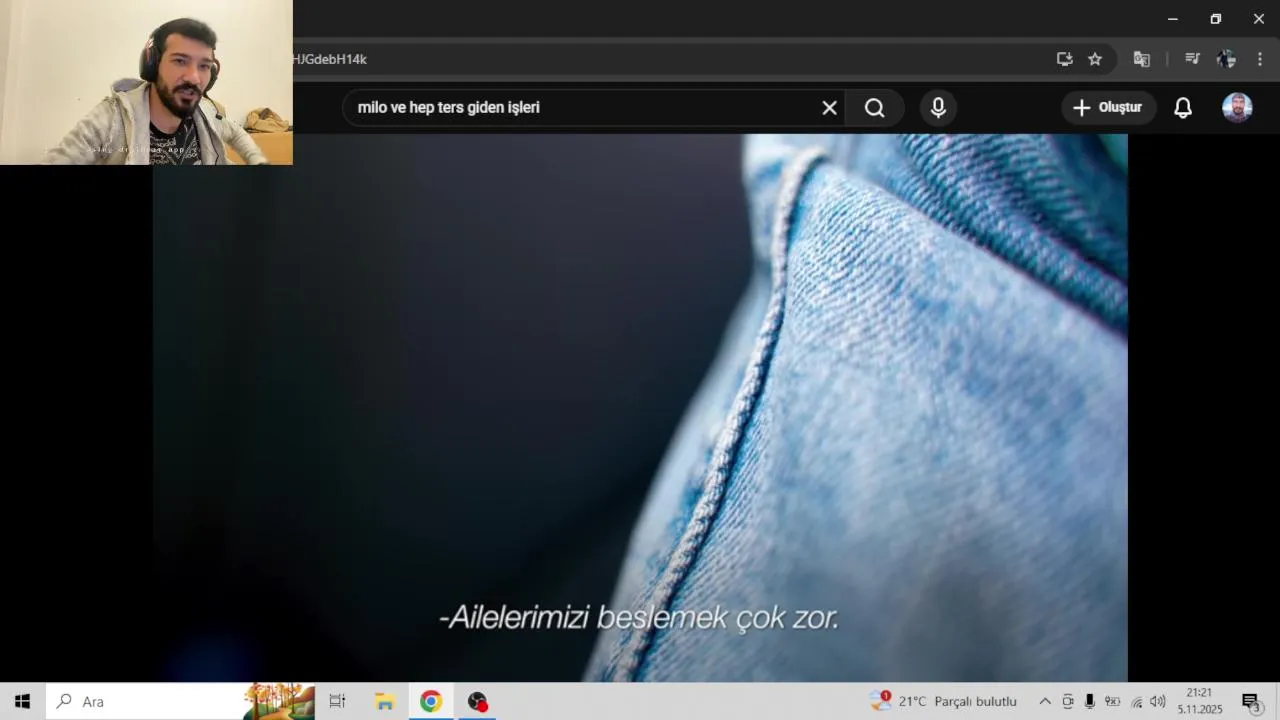Open the battery status icon

1112,701
